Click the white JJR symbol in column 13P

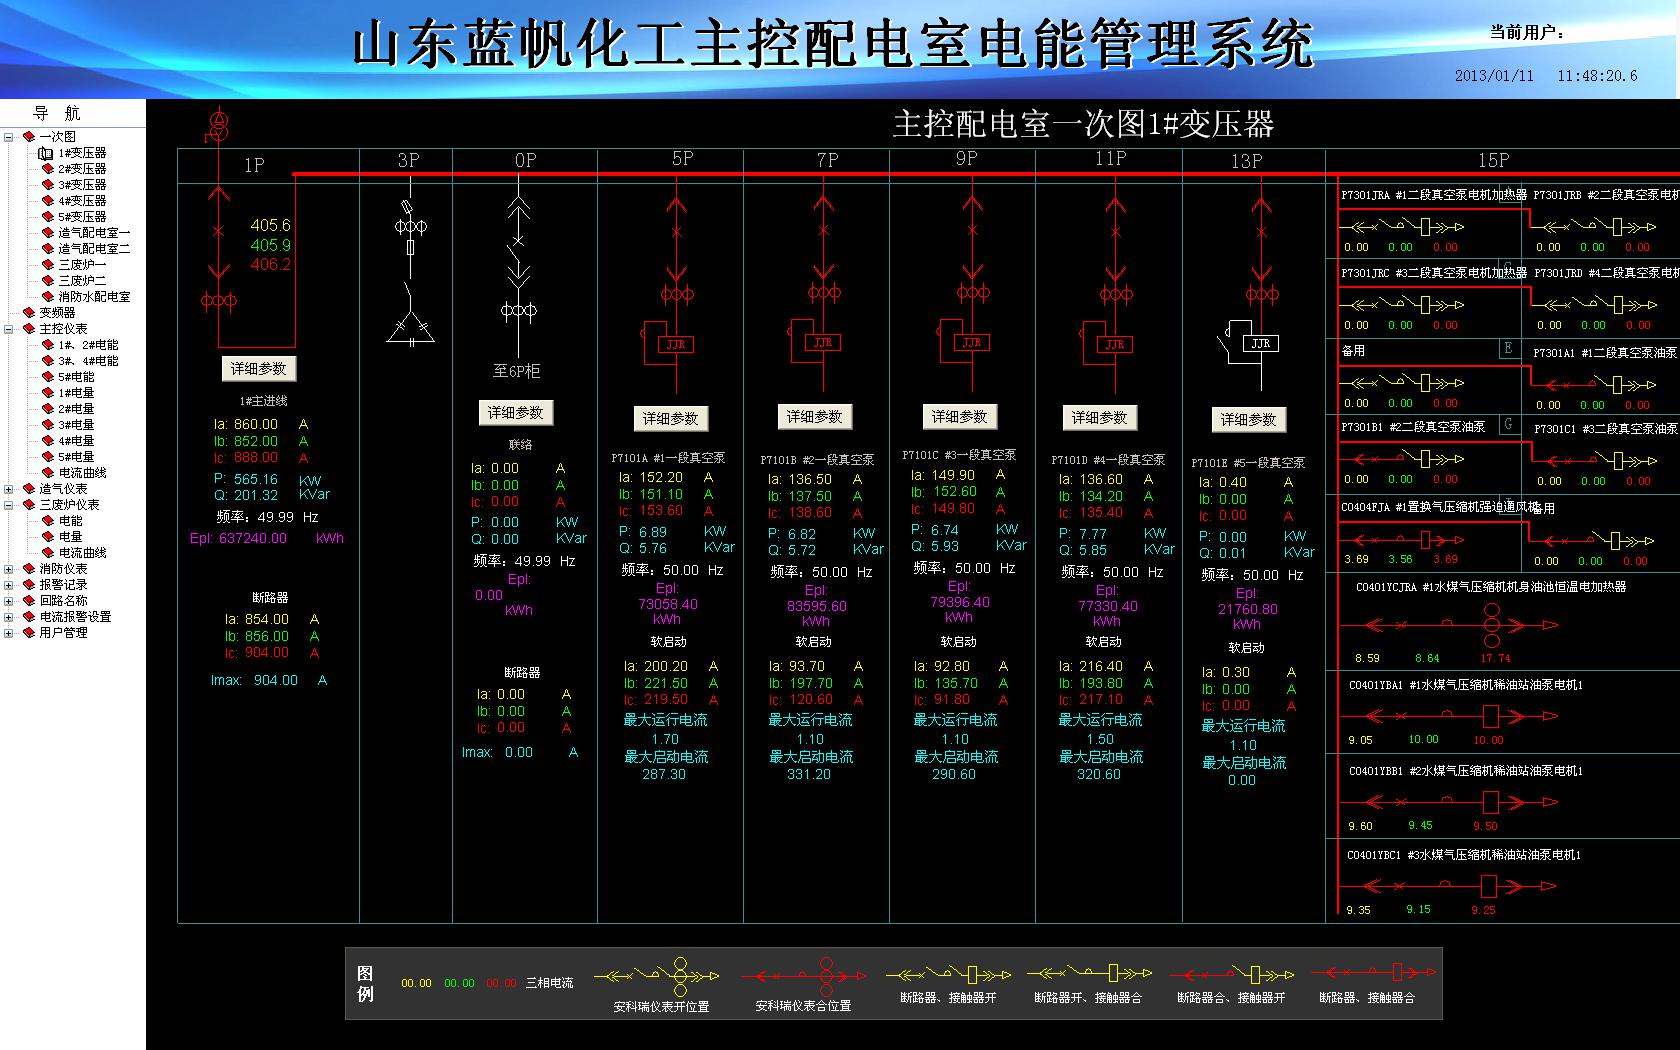pyautogui.click(x=1260, y=343)
